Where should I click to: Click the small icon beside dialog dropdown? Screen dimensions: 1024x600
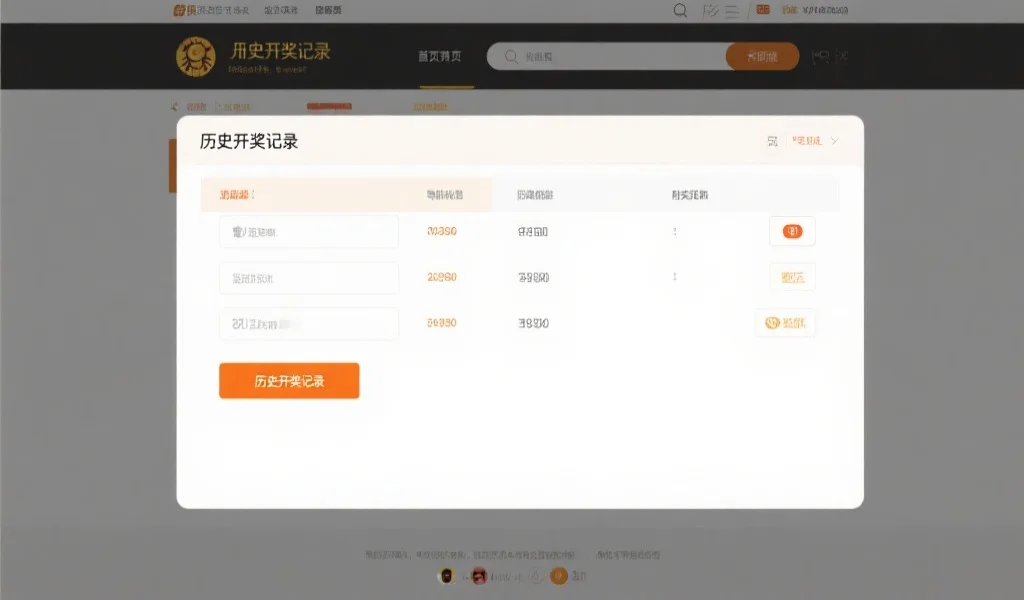point(772,142)
